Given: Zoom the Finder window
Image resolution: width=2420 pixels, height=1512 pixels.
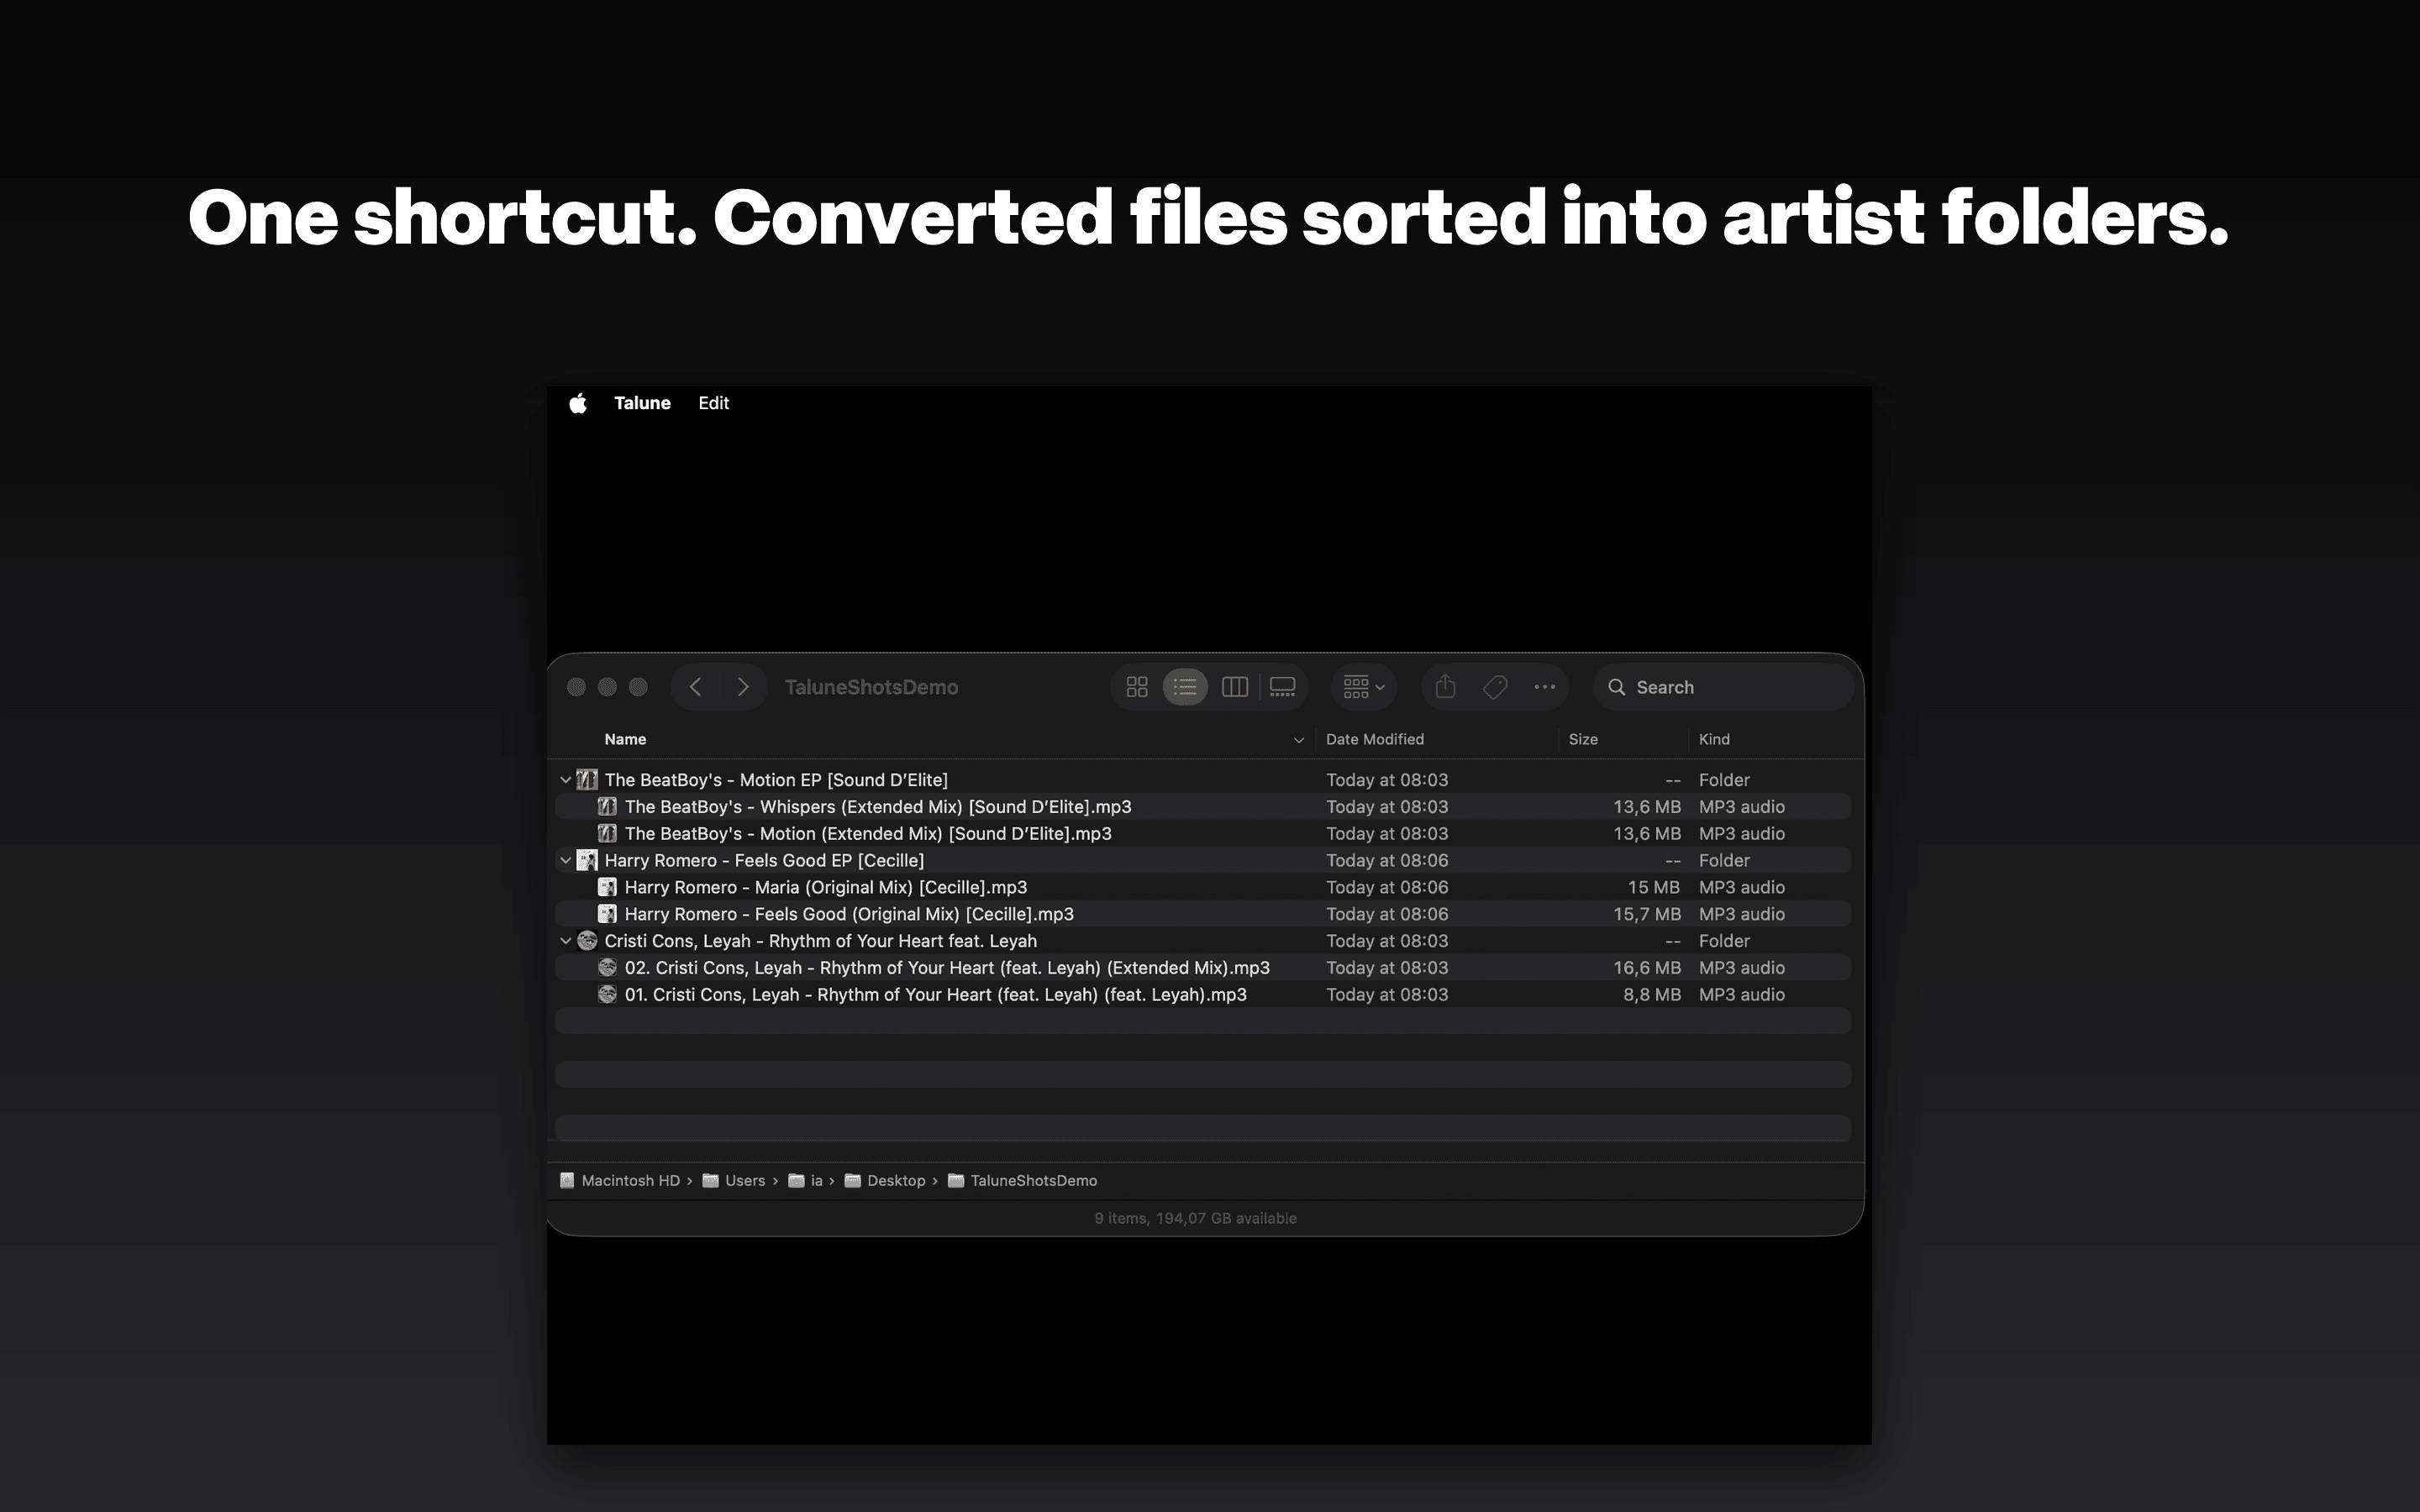Looking at the screenshot, I should tap(638, 687).
